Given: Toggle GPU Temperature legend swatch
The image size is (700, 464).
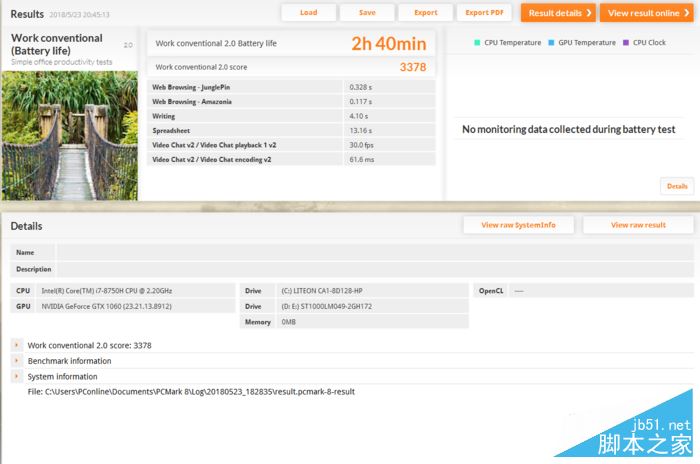Looking at the screenshot, I should pyautogui.click(x=551, y=42).
